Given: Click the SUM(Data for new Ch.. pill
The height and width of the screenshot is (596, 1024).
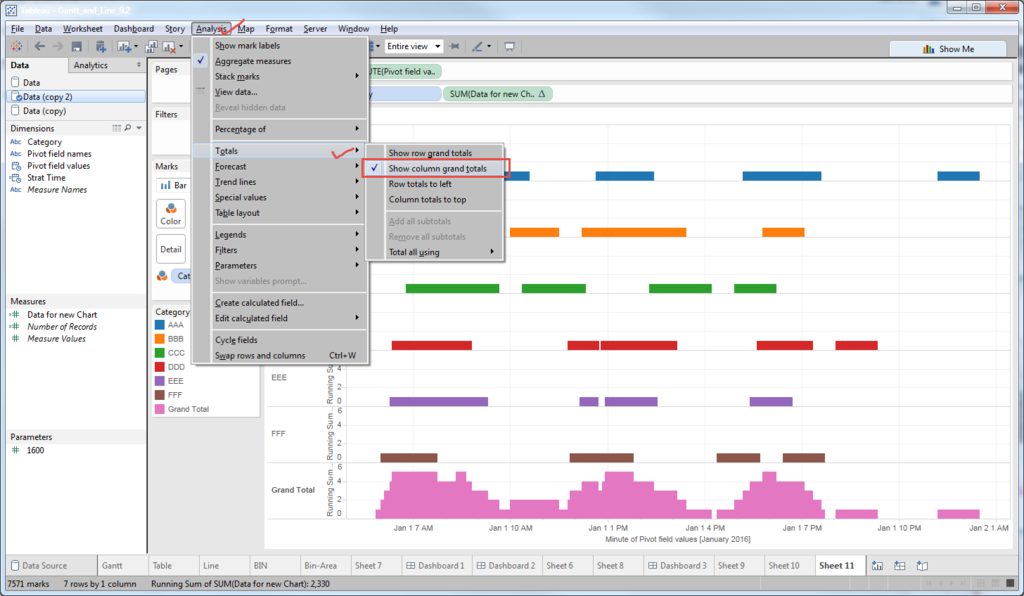Looking at the screenshot, I should pyautogui.click(x=497, y=94).
